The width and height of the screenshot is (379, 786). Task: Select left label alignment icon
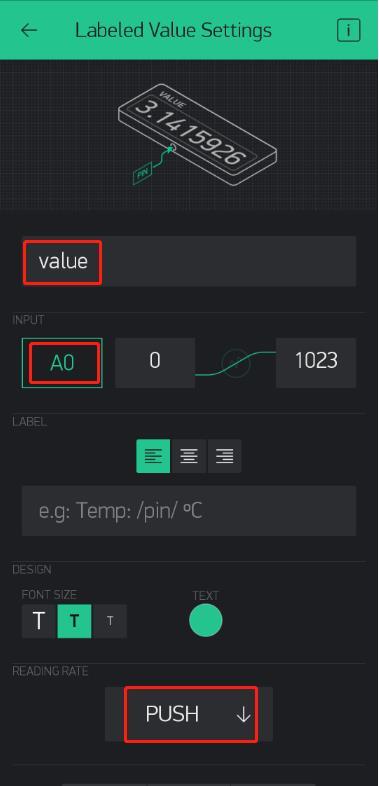[153, 456]
